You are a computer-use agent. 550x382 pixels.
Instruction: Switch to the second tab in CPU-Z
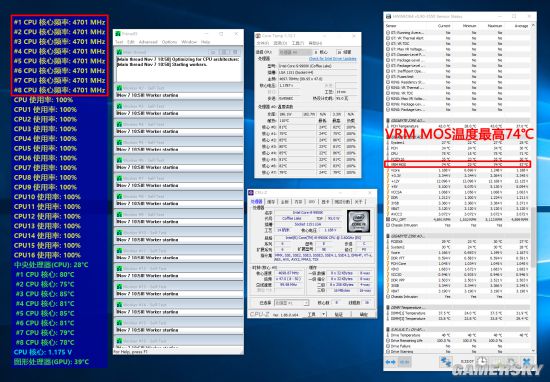pos(271,202)
